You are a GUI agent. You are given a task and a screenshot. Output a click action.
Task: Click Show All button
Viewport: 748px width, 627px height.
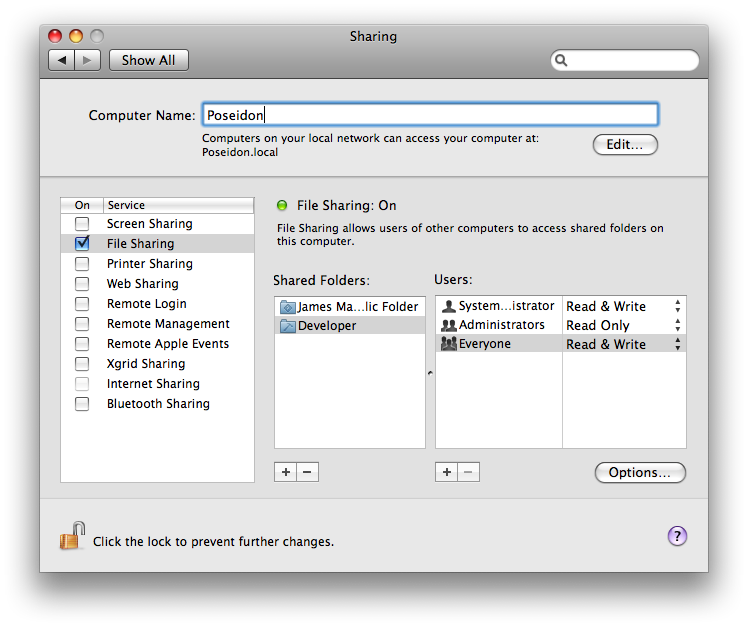coord(149,60)
